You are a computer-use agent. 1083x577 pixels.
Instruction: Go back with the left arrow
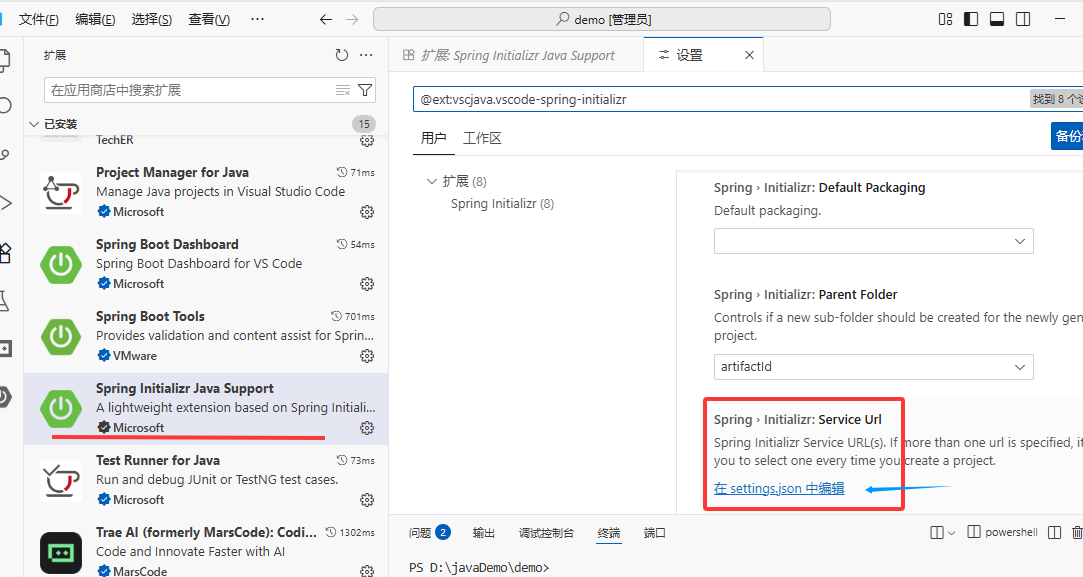click(x=326, y=19)
